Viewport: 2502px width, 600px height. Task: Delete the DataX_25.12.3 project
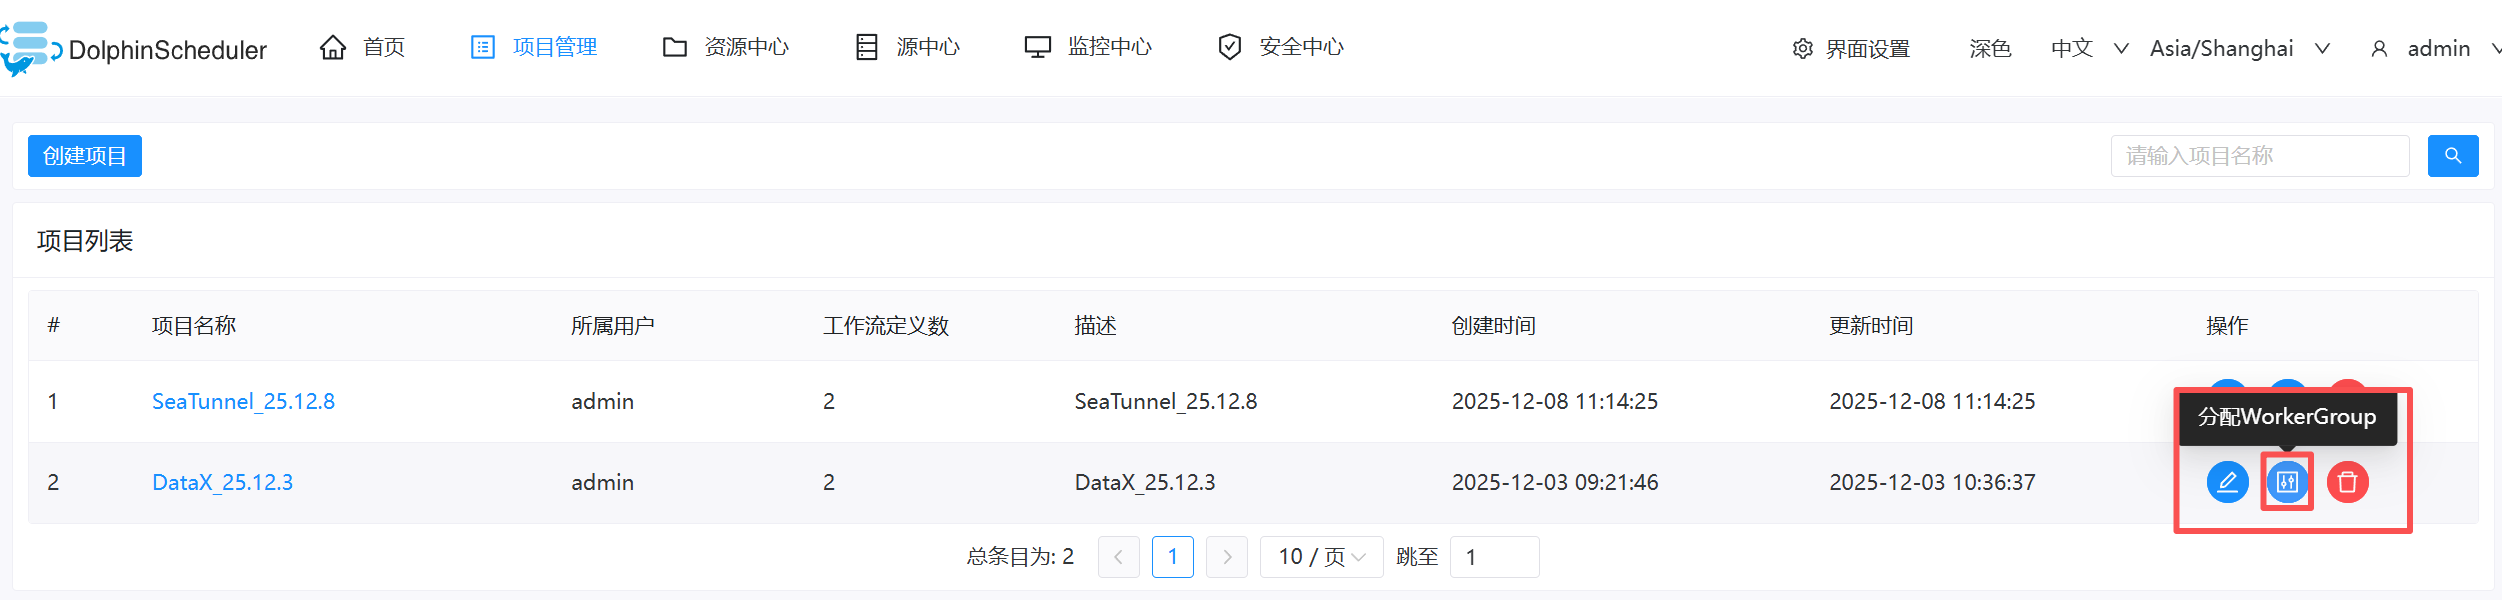pos(2347,483)
